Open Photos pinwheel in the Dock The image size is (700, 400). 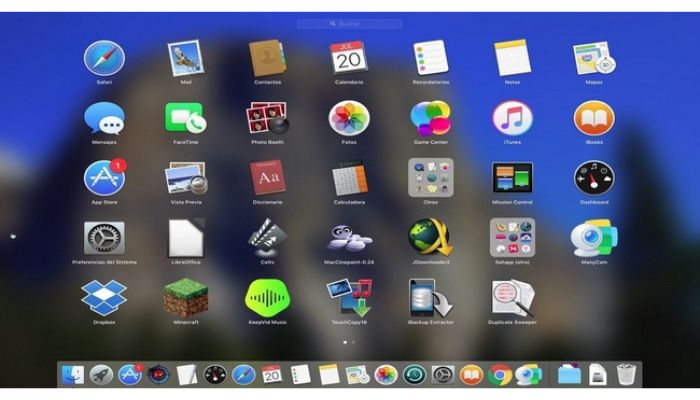click(x=386, y=375)
